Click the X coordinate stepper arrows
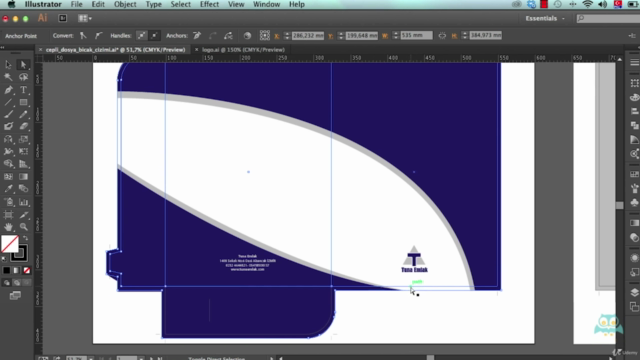Viewport: 640px width, 360px height. (x=287, y=36)
